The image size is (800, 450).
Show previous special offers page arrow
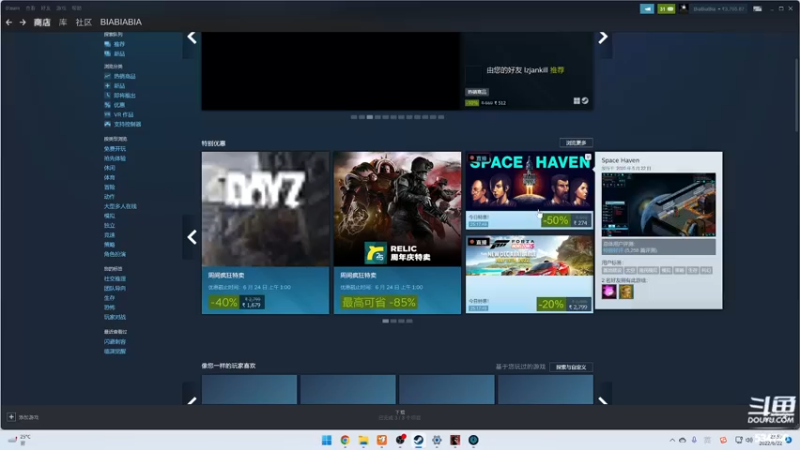(x=192, y=237)
